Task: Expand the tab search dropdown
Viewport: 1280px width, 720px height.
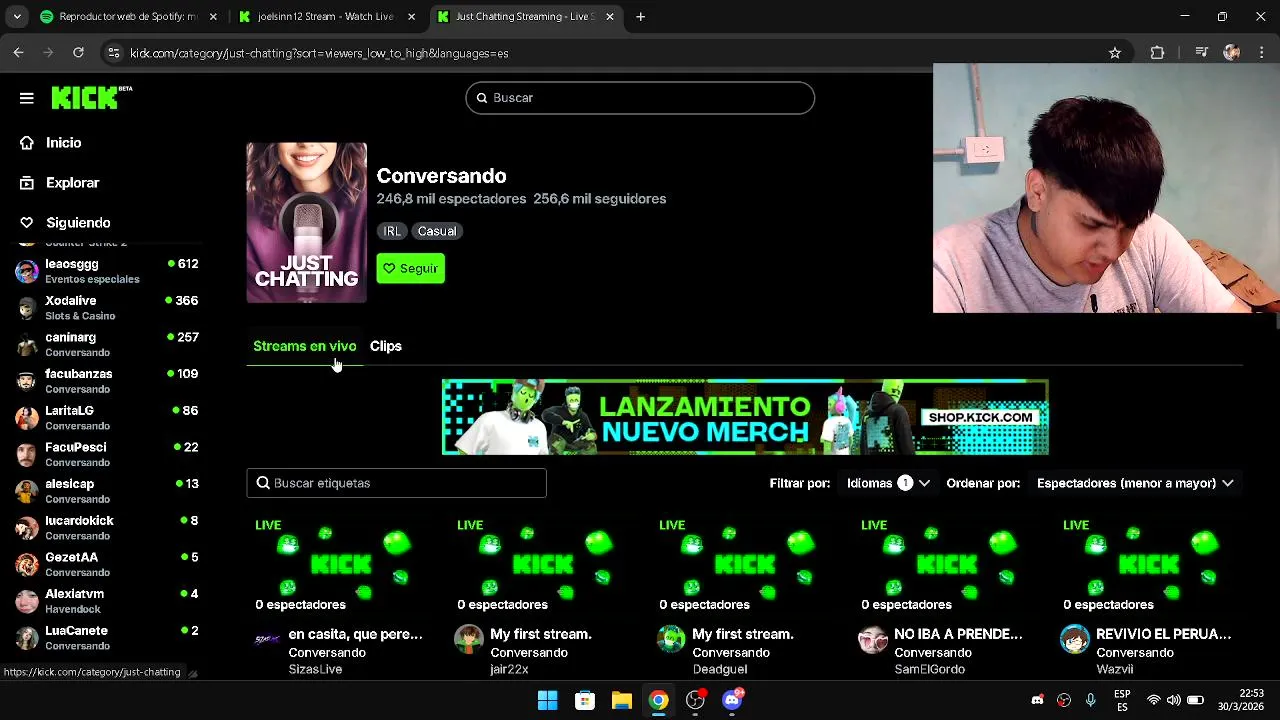Action: (17, 17)
